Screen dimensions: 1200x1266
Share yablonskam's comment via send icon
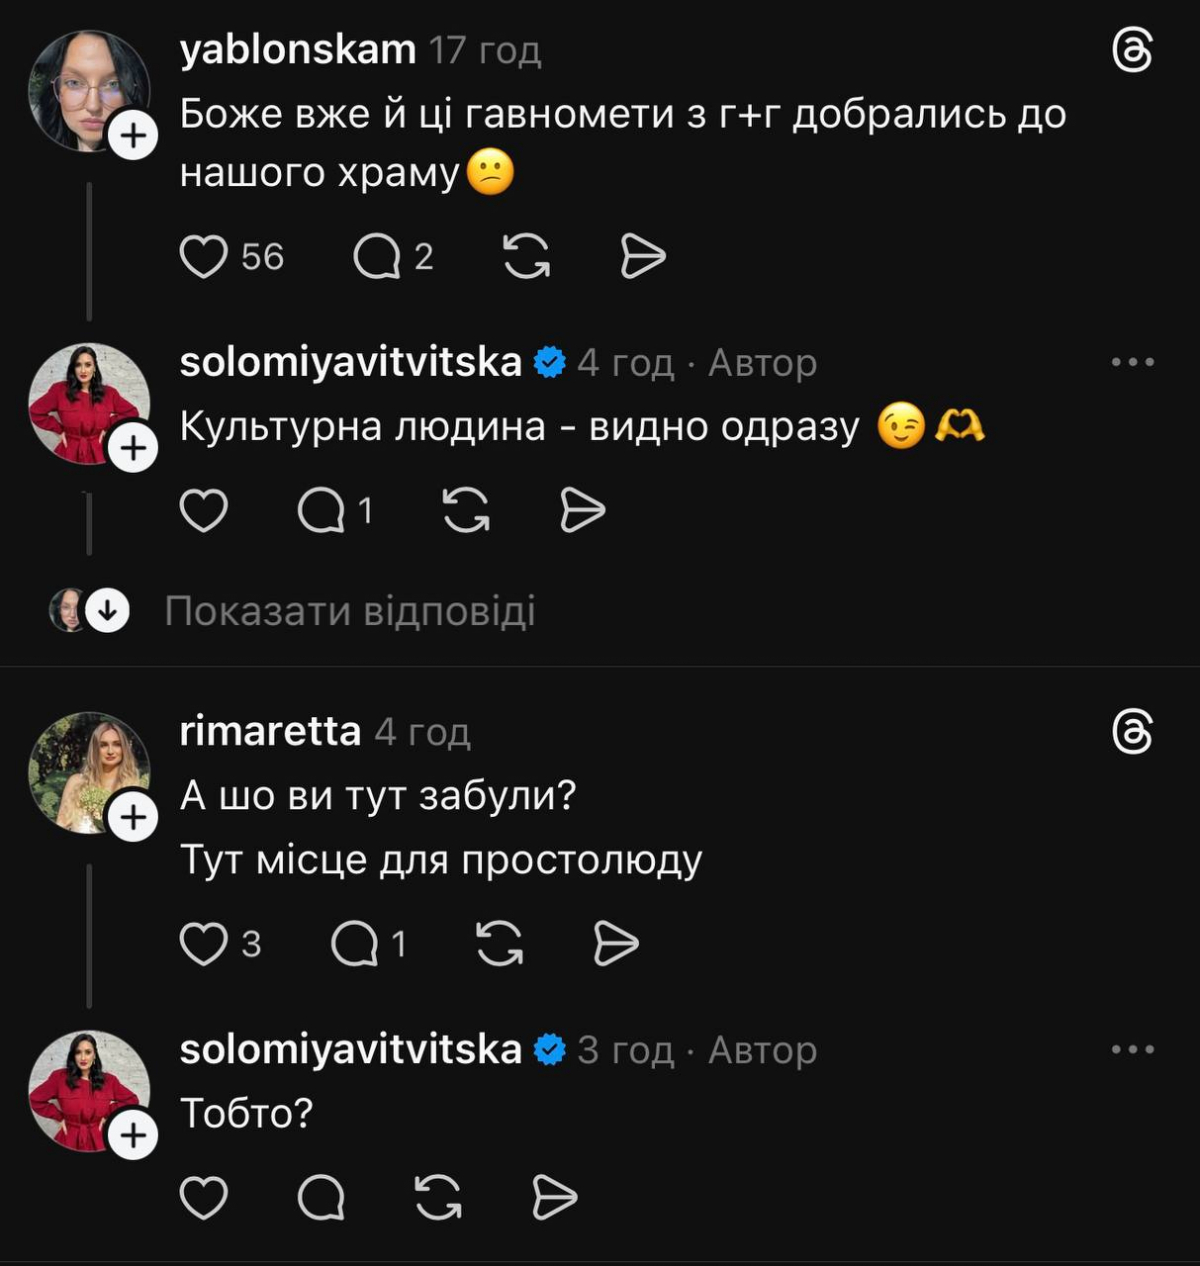tap(643, 257)
